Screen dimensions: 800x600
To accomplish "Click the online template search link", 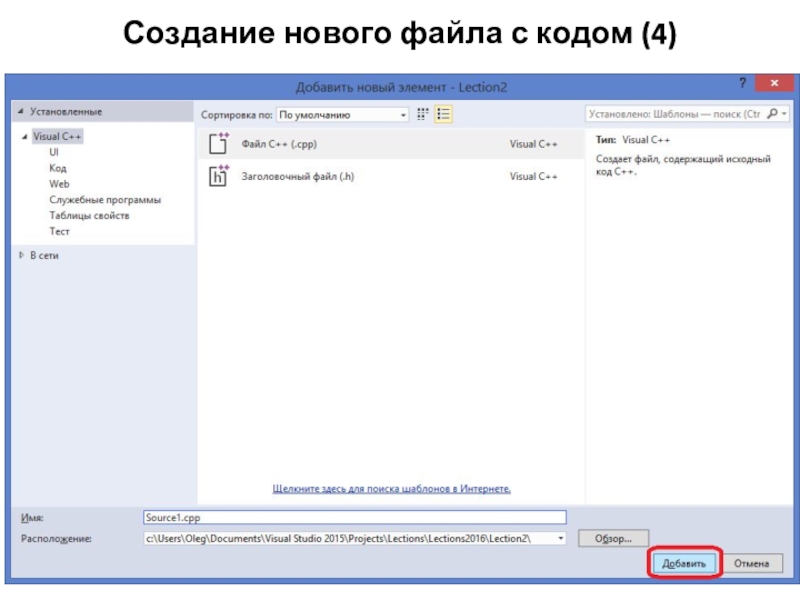I will tap(391, 488).
